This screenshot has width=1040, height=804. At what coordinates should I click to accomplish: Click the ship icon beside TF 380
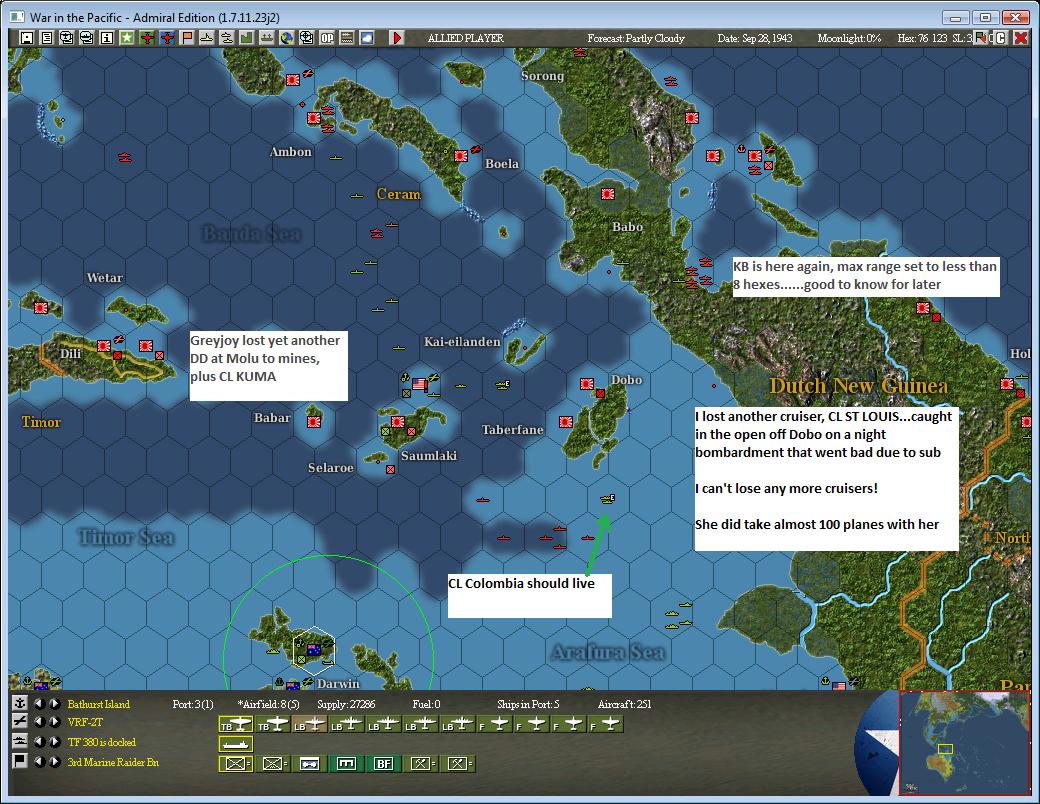point(20,741)
